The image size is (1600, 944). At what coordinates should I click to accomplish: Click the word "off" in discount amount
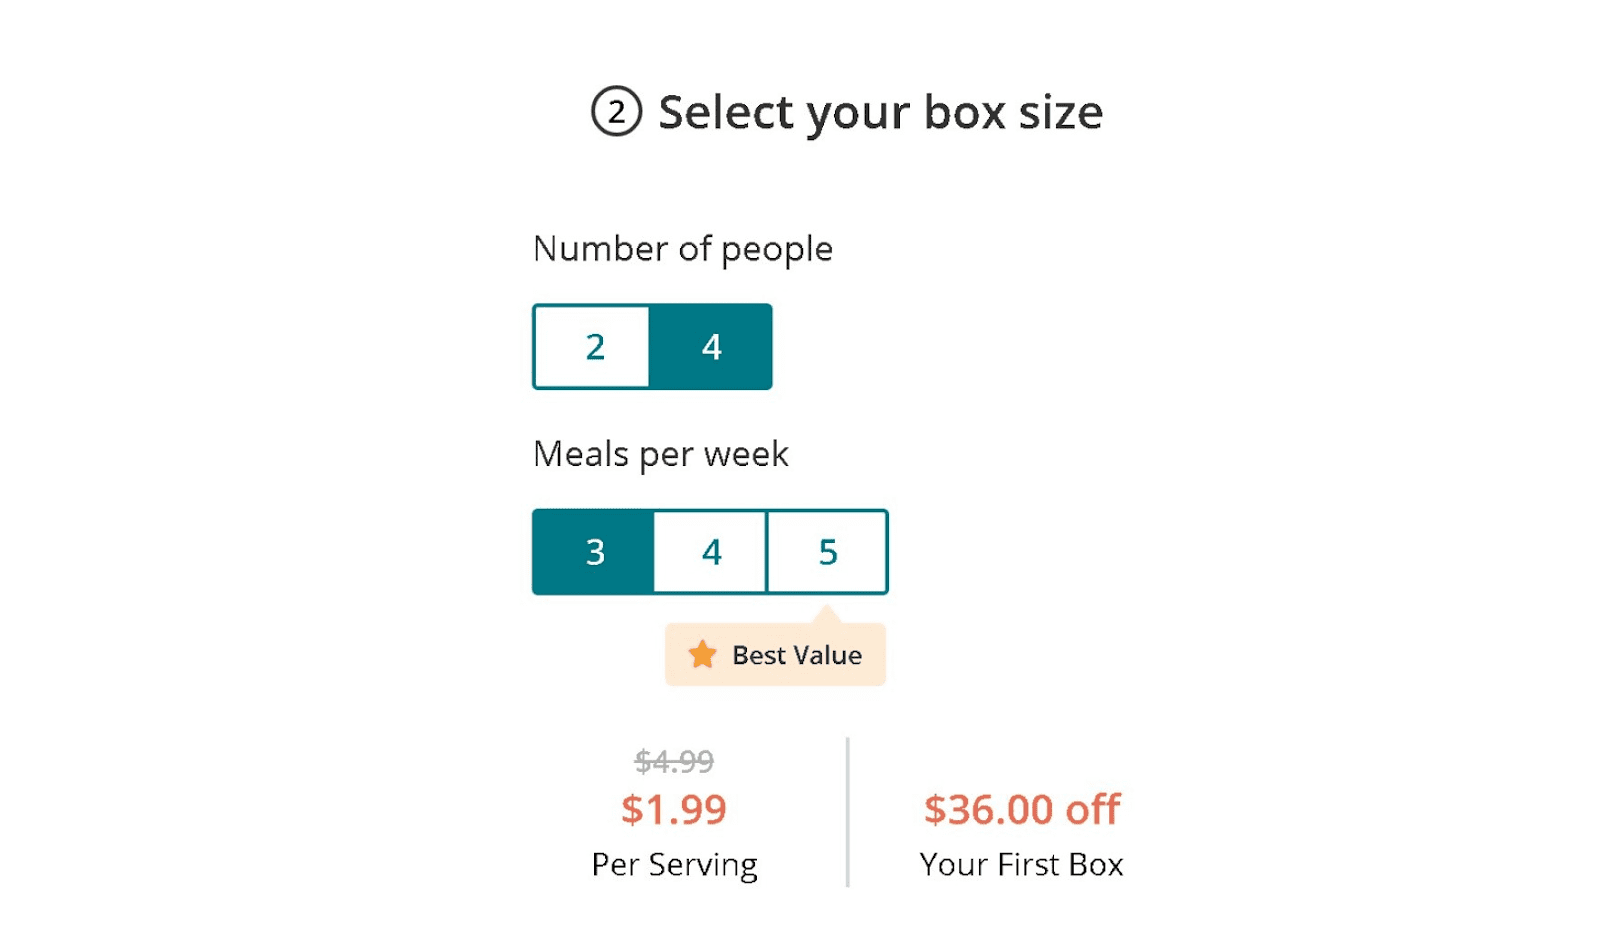coord(1093,809)
